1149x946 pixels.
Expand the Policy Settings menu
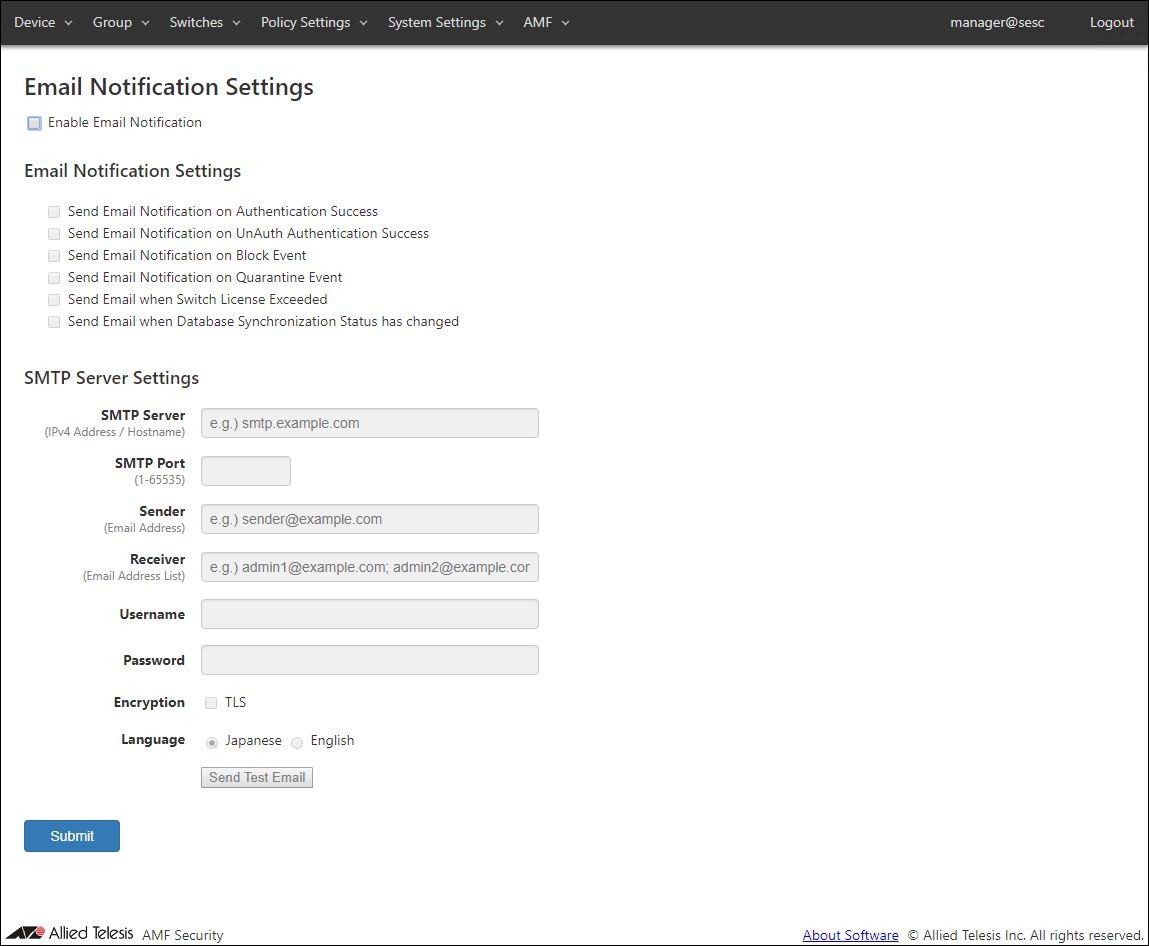pos(314,22)
